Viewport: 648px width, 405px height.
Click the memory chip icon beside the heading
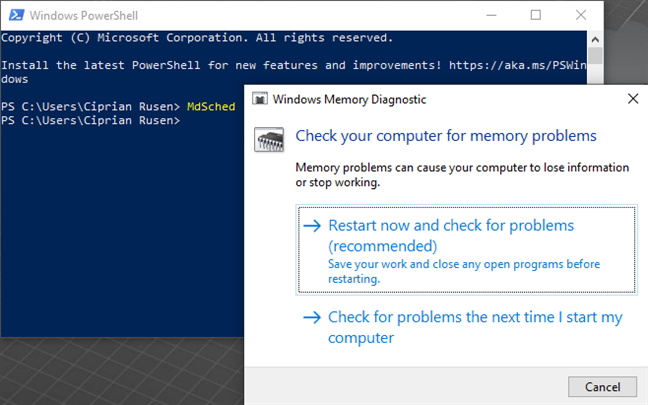(269, 140)
